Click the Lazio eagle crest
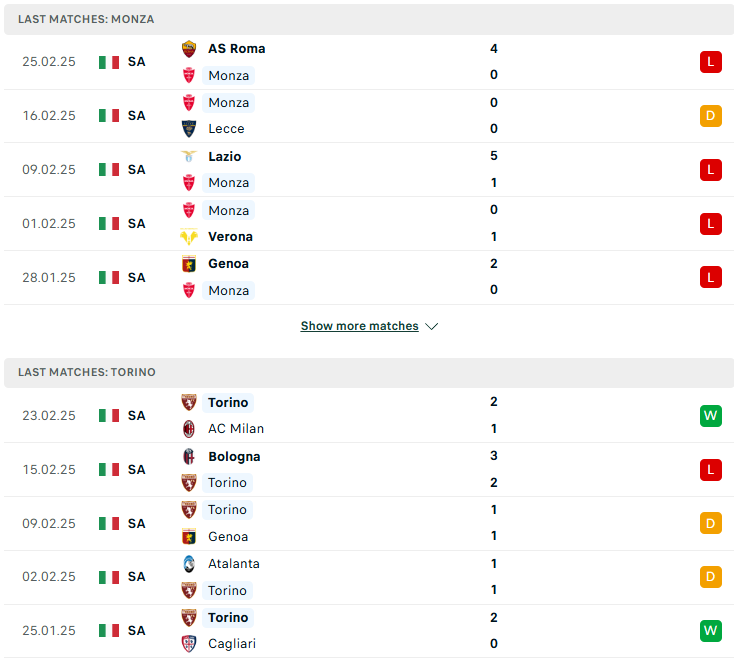Viewport: 734px width, 659px height. pos(189,156)
